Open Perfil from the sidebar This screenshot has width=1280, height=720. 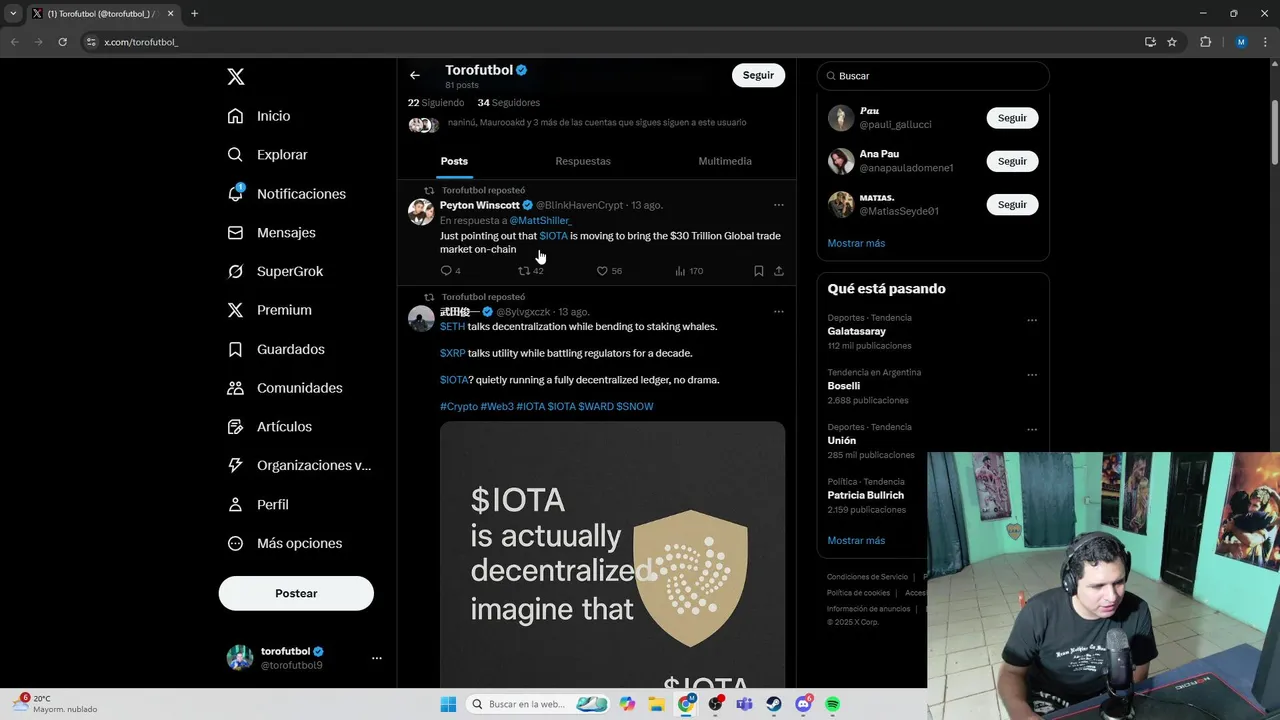pyautogui.click(x=258, y=504)
